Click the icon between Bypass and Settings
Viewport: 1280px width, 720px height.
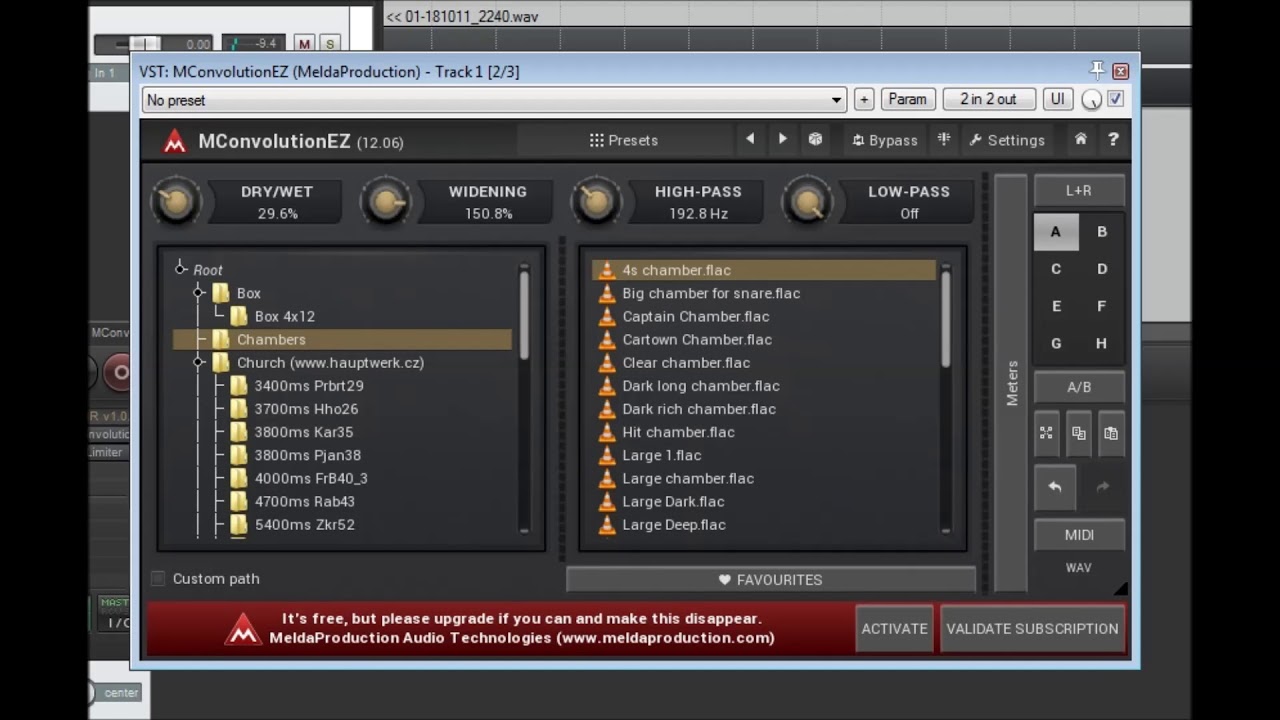943,140
